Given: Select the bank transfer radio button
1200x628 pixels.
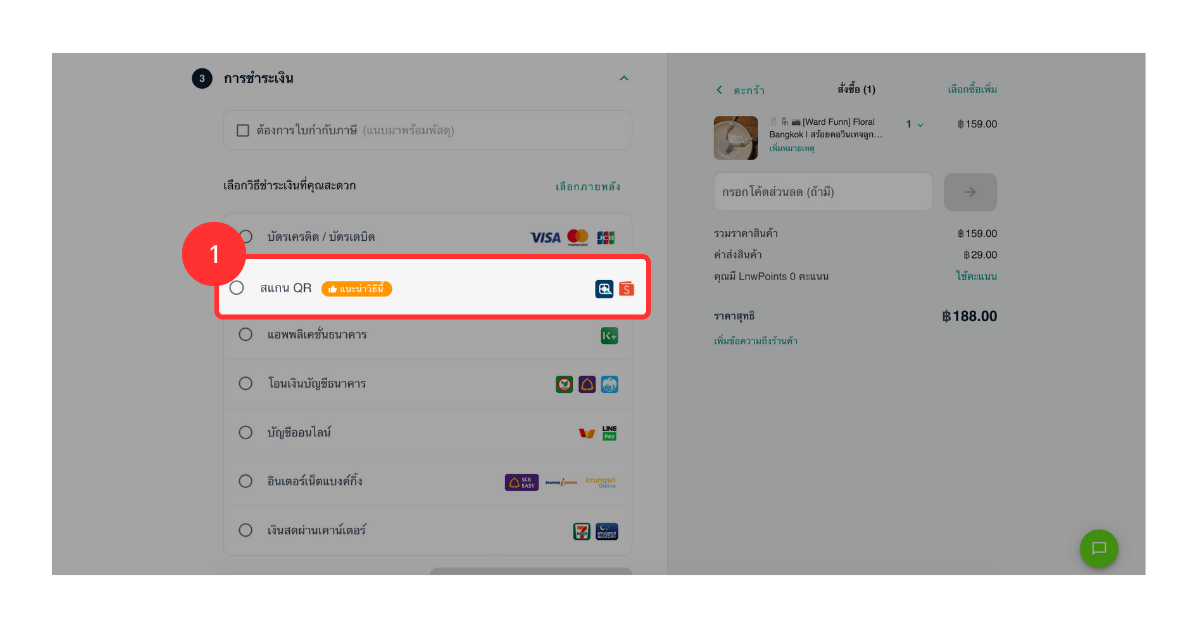Looking at the screenshot, I should tap(245, 384).
